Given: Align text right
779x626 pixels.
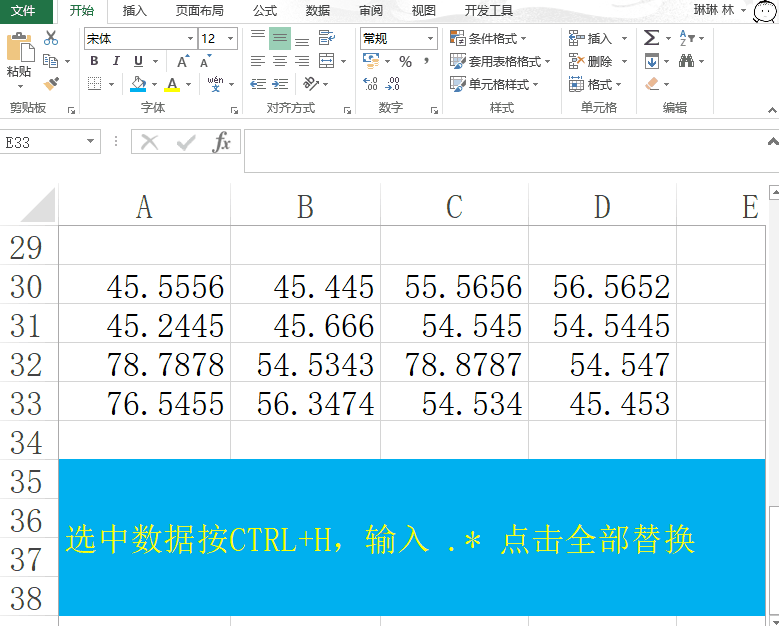Looking at the screenshot, I should (x=302, y=61).
